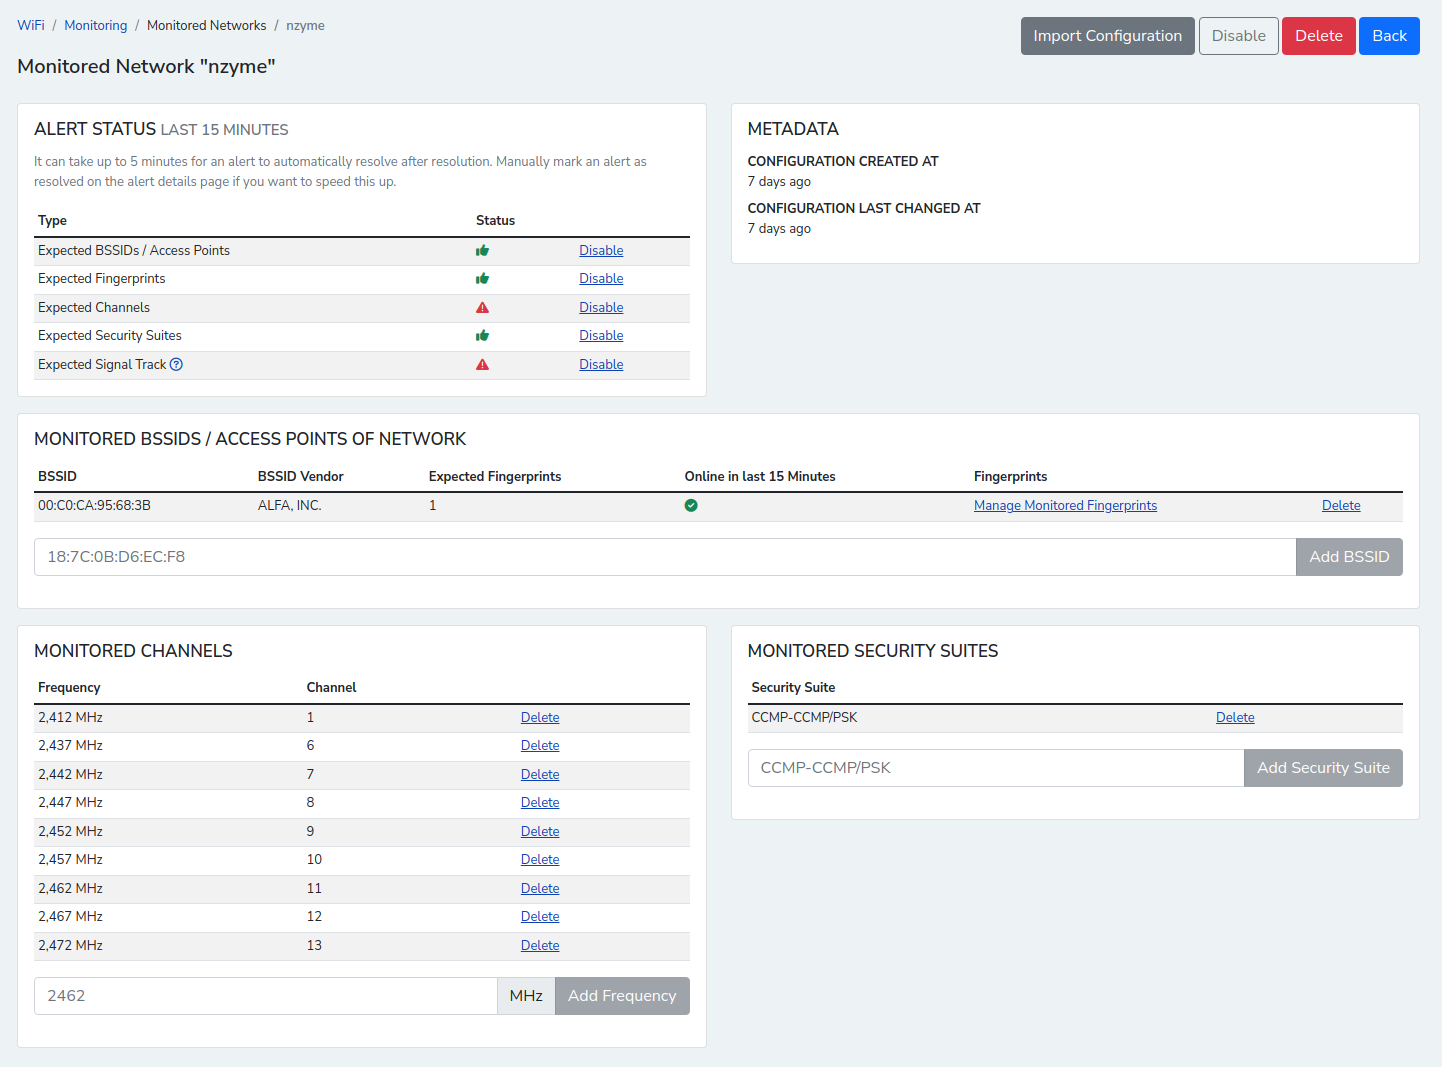Viewport: 1442px width, 1067px height.
Task: Delete the 2,457 MHz channel 10 row
Action: [540, 860]
